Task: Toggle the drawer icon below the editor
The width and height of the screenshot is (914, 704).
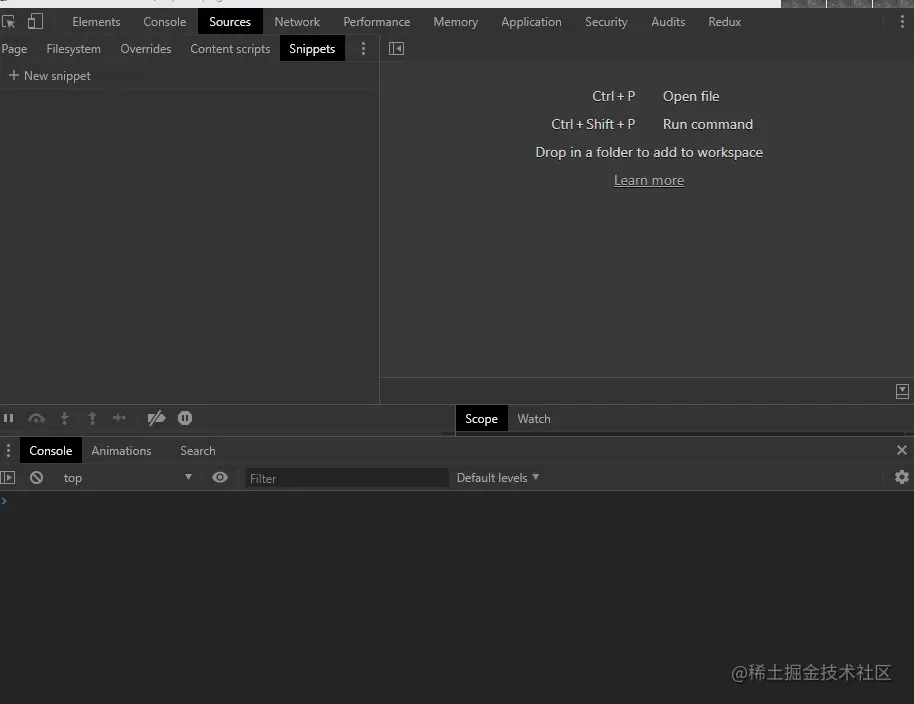Action: pyautogui.click(x=902, y=392)
